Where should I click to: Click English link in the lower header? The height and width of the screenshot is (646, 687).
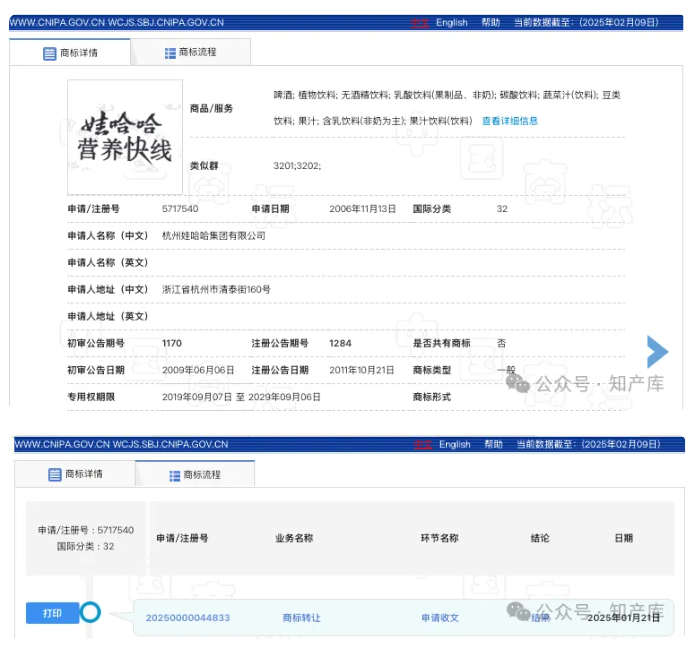click(454, 444)
